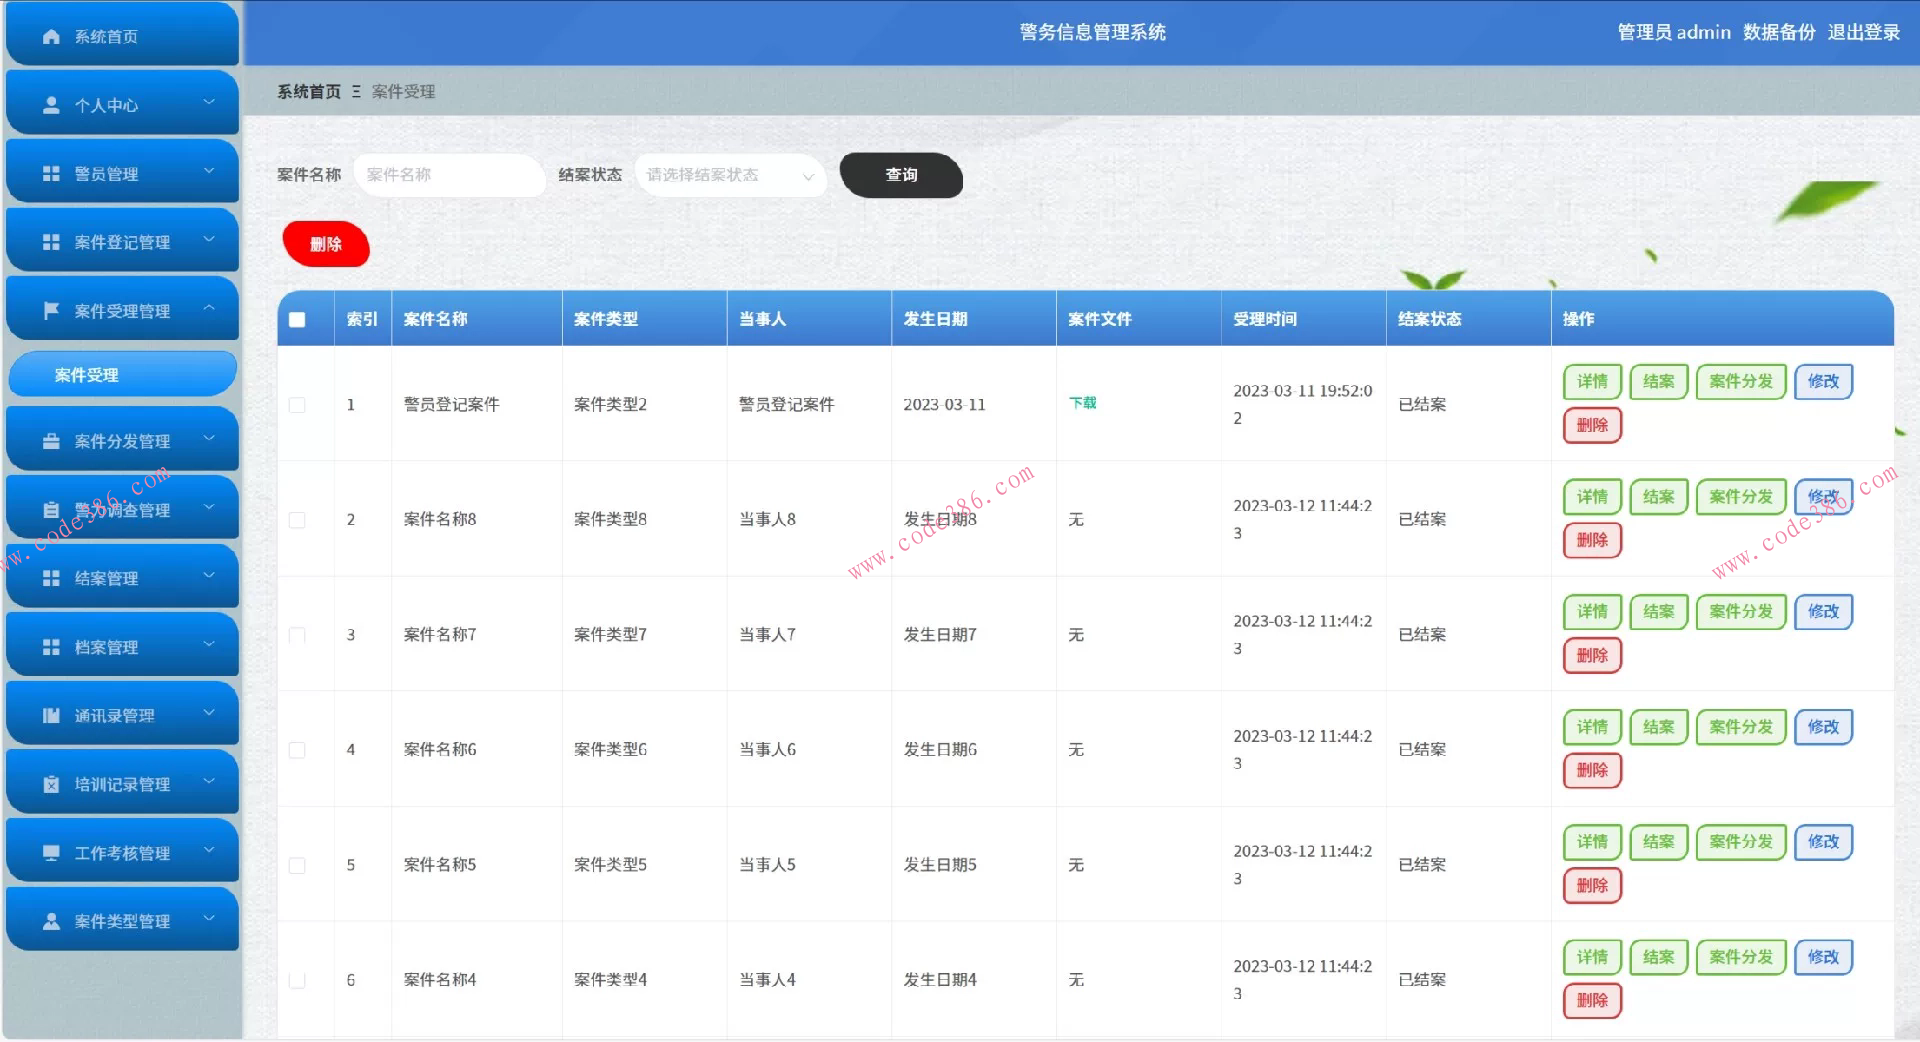Screen dimensions: 1920x1042
Task: Select the 系统首页 home icon in sidebar
Action: pyautogui.click(x=49, y=36)
